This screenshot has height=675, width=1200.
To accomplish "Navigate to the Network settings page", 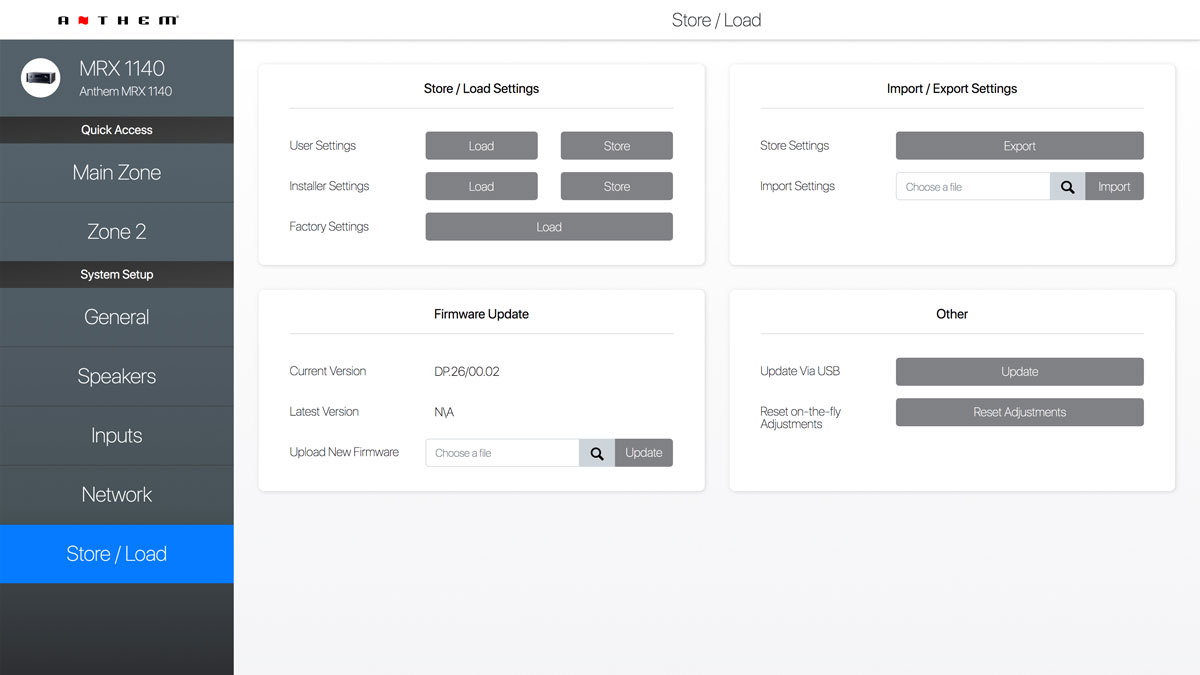I will pos(117,495).
